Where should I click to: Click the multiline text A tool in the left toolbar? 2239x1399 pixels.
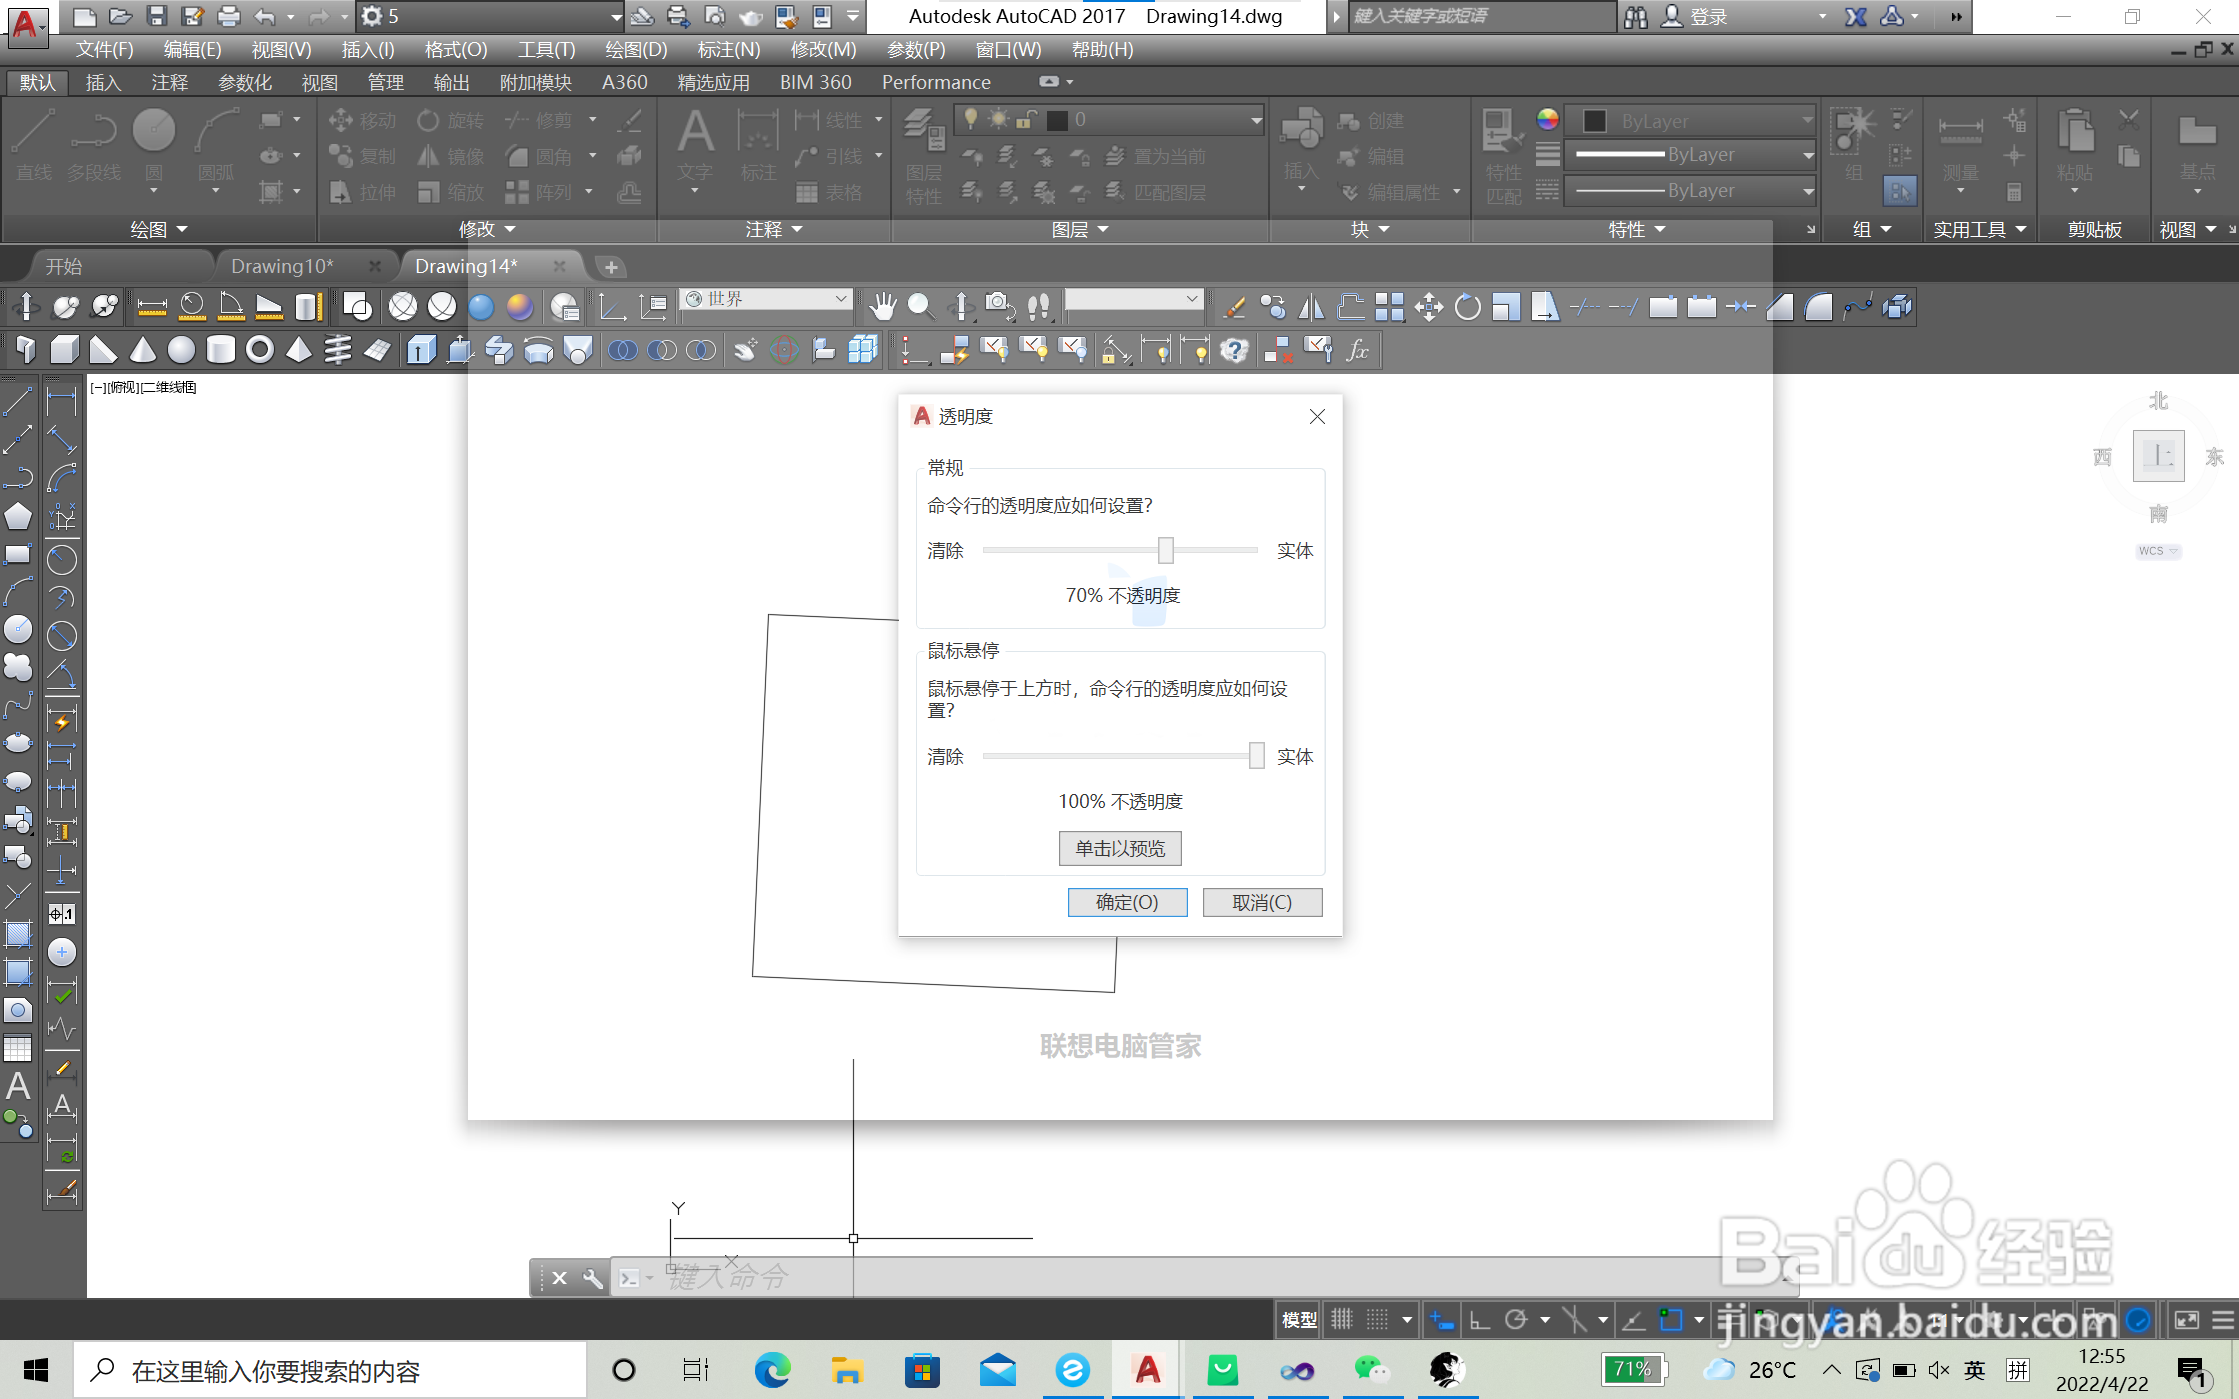point(18,1086)
